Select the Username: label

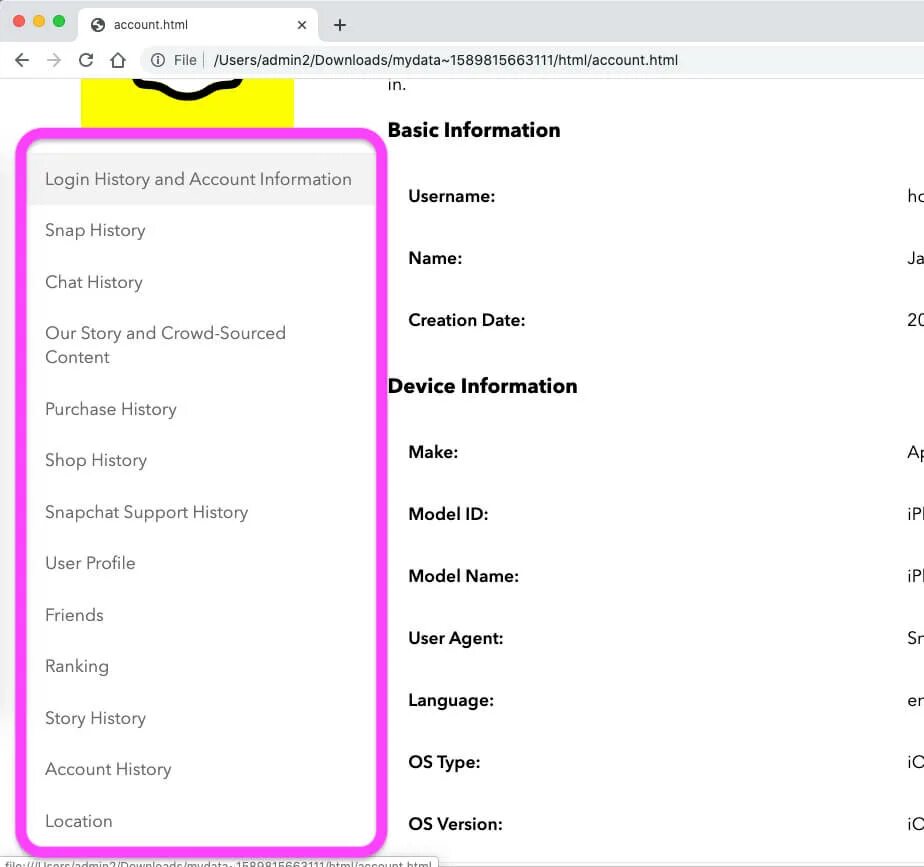click(x=451, y=196)
